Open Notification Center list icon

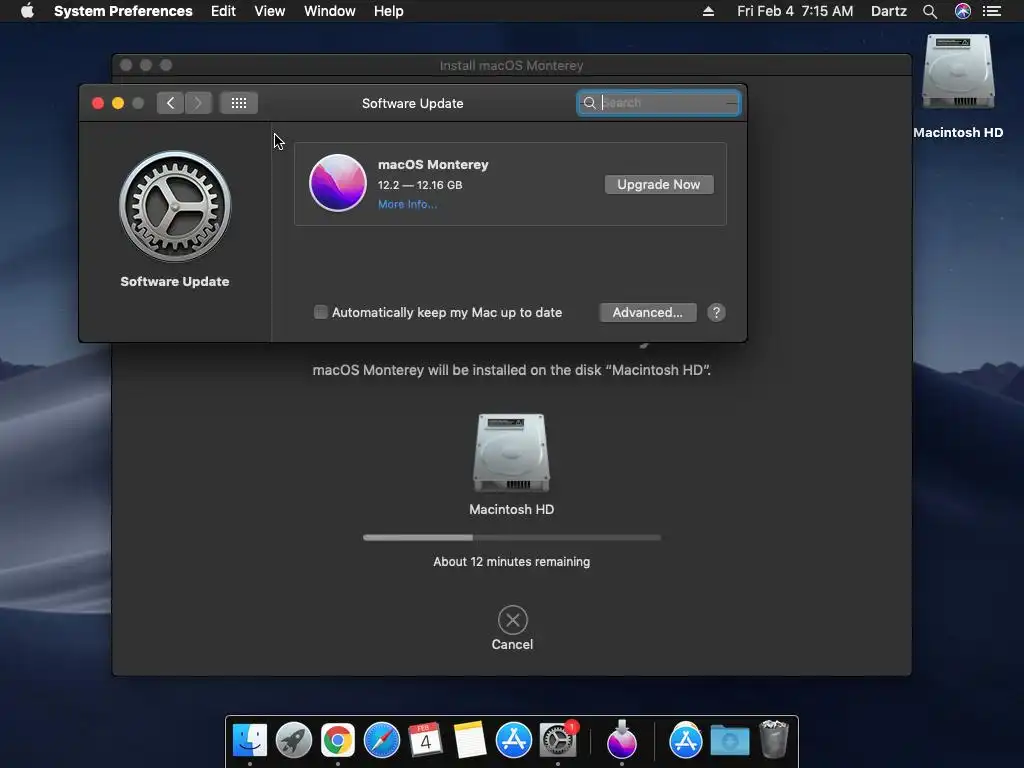point(991,11)
